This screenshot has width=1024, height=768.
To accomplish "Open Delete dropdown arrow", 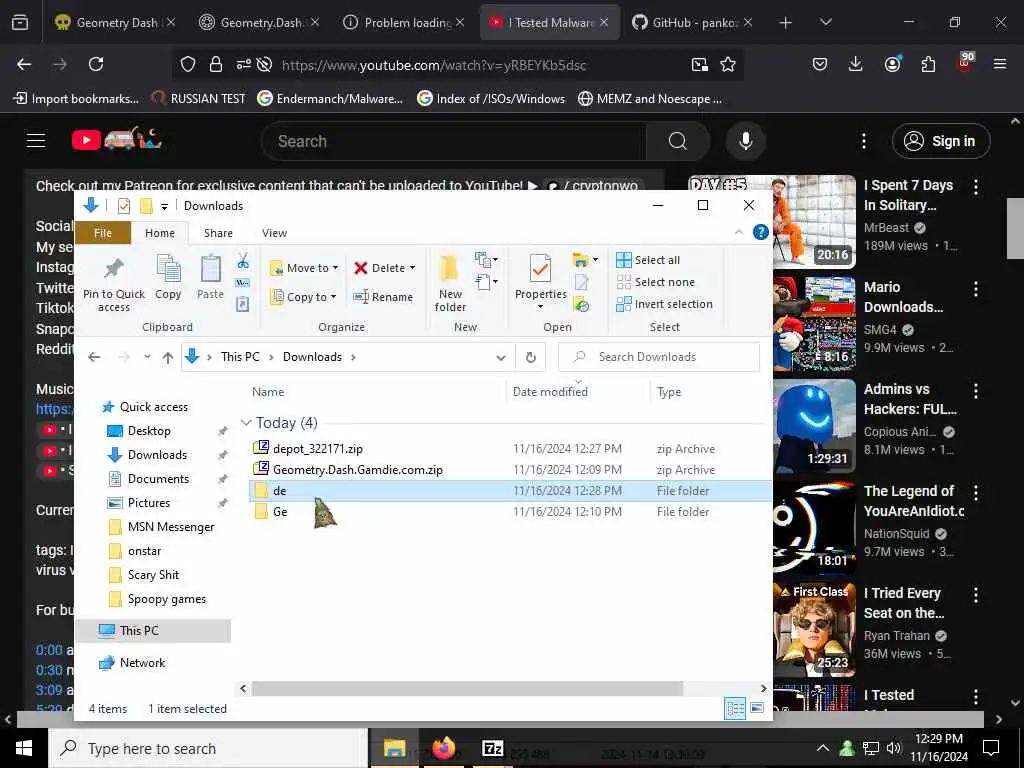I will [412, 268].
